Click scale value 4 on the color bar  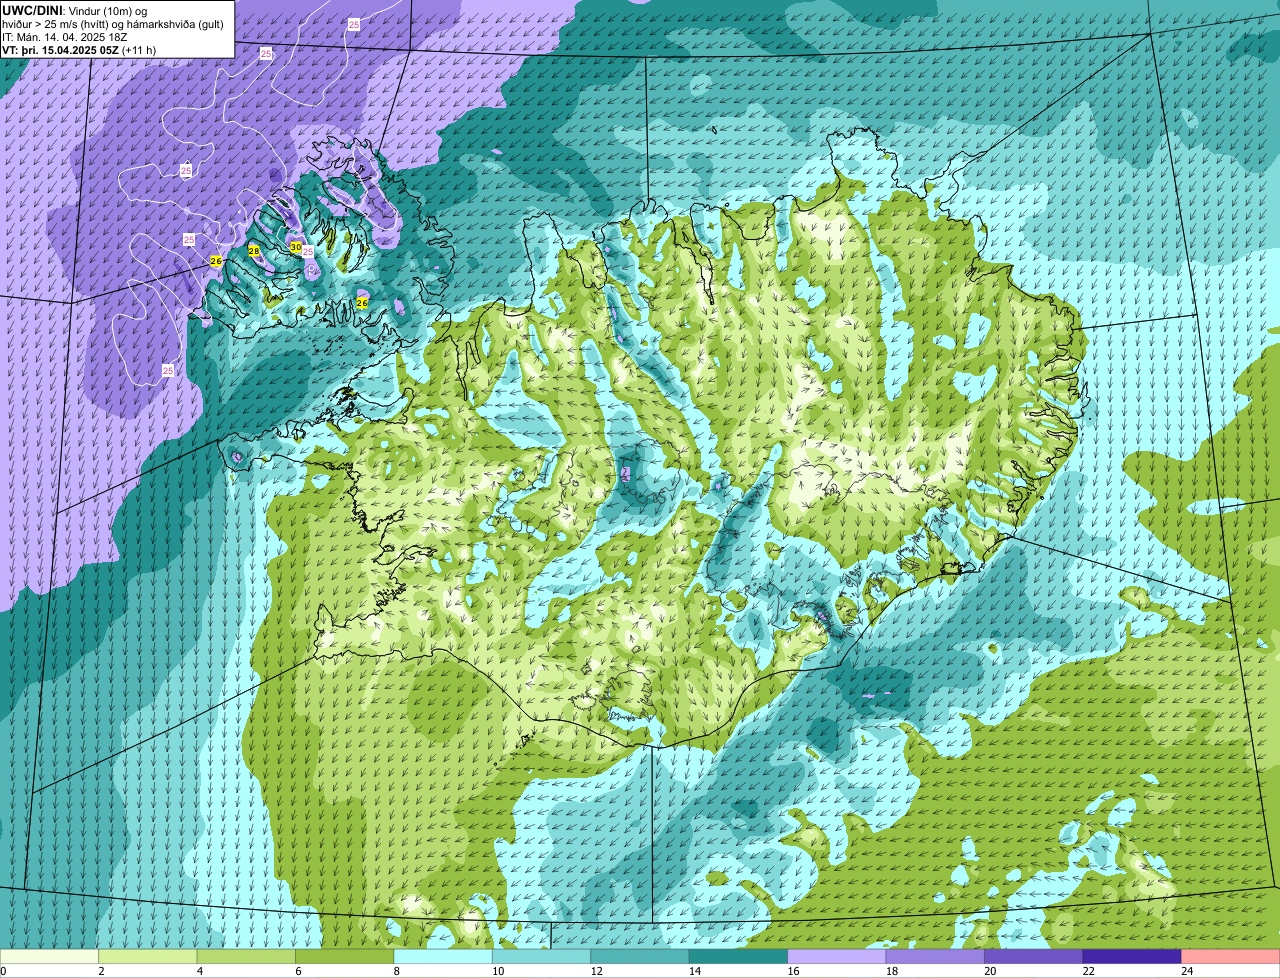click(200, 971)
